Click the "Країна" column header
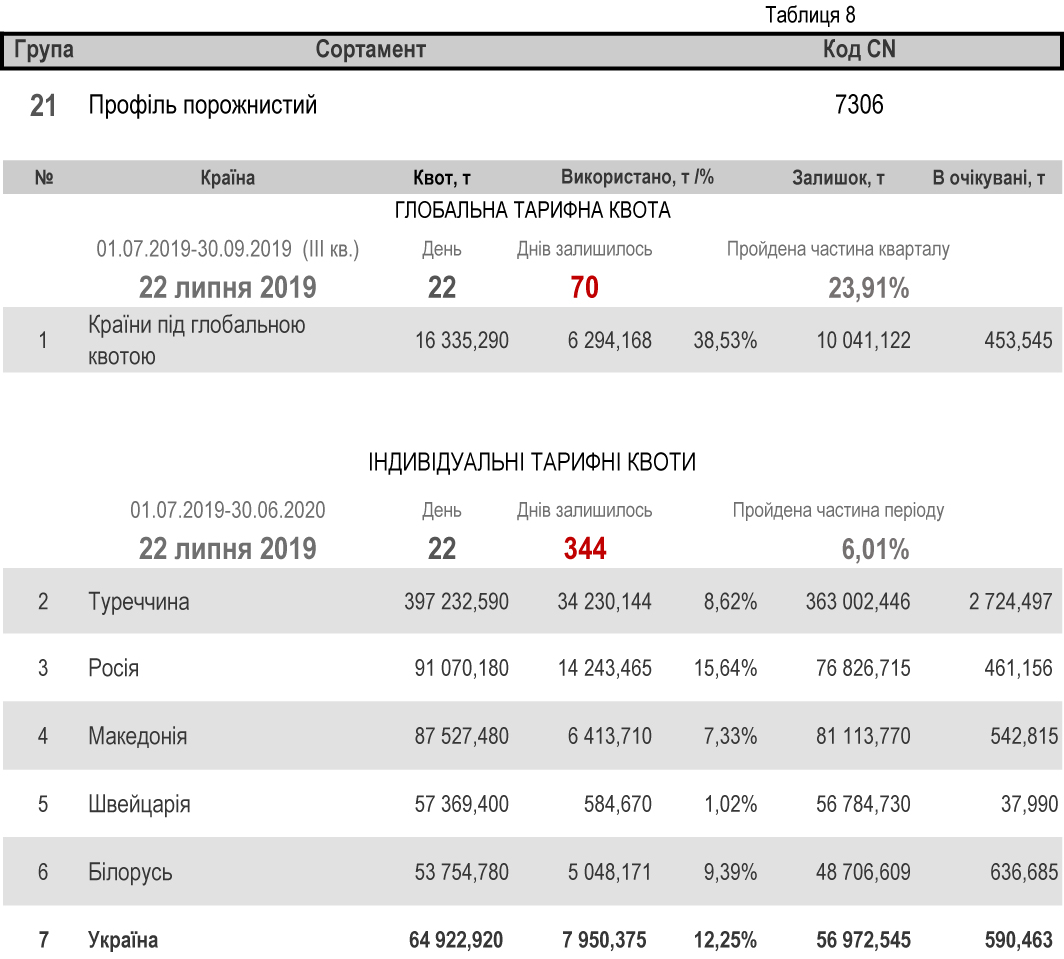This screenshot has width=1064, height=959. (x=227, y=178)
